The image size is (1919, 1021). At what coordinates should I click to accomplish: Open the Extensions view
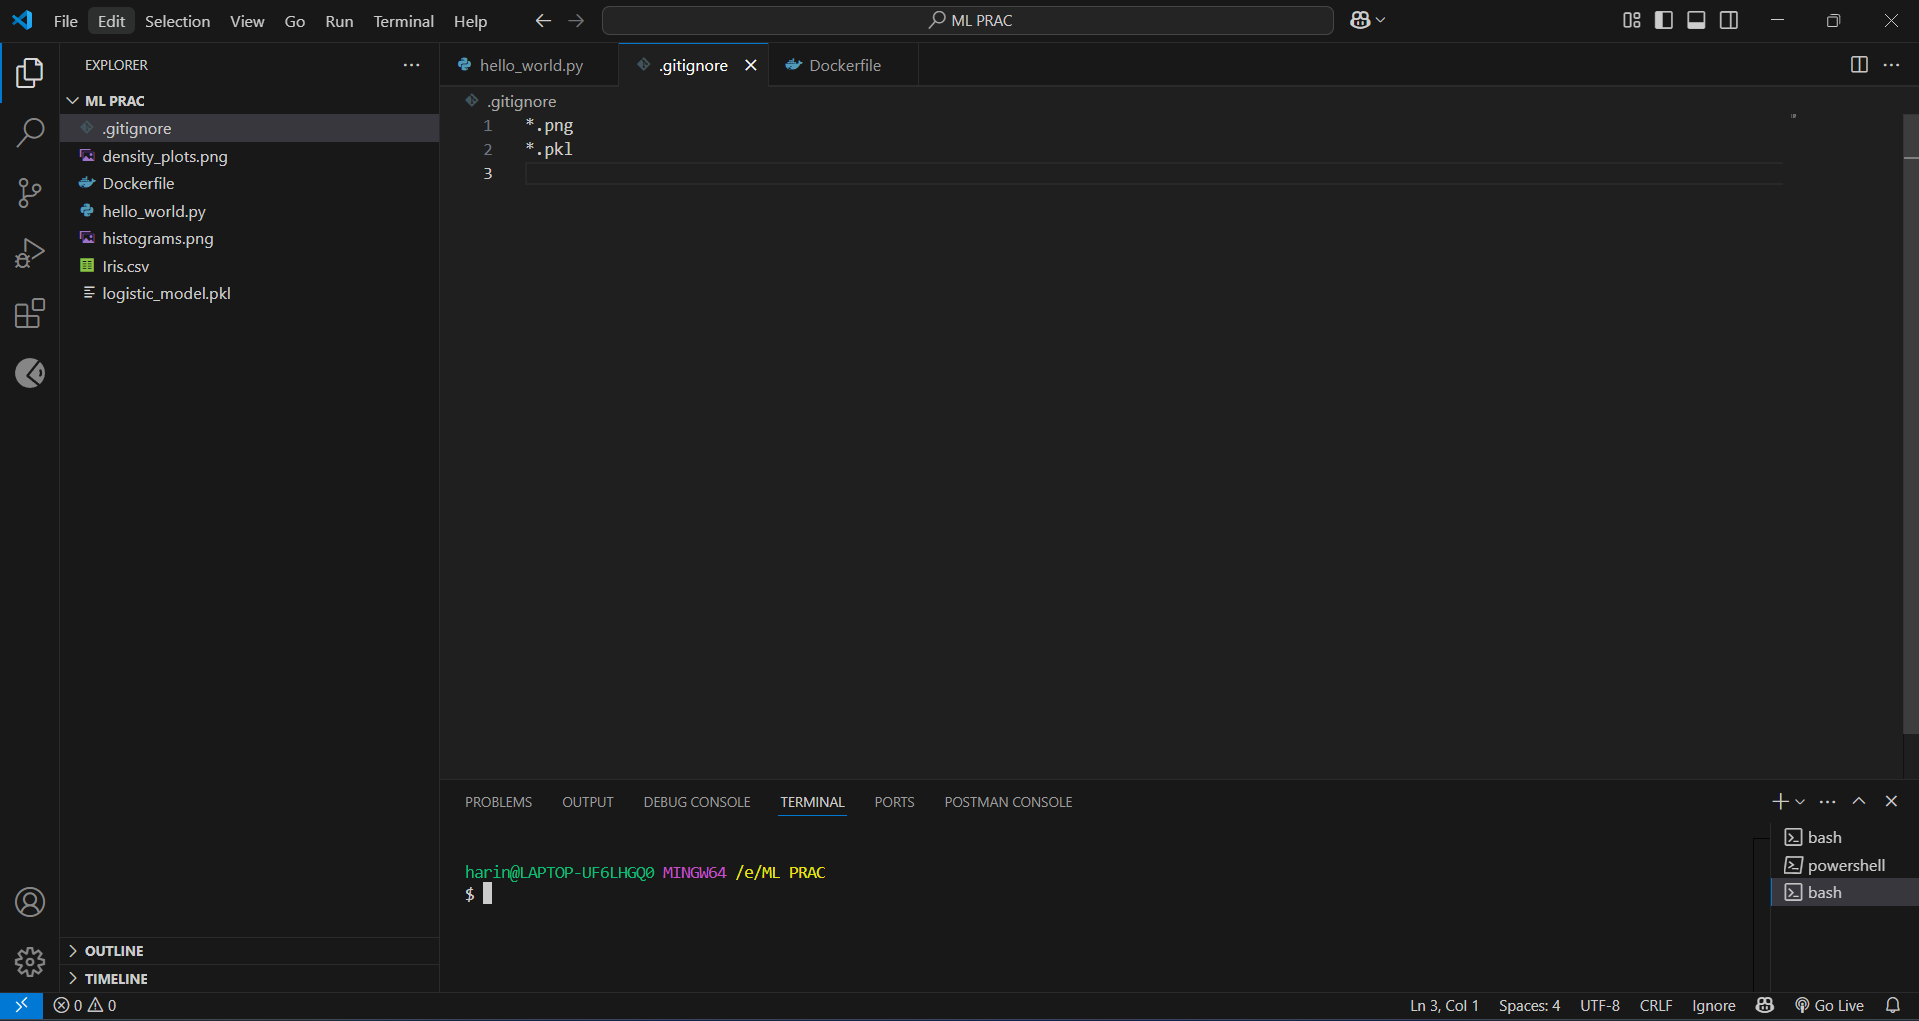coord(30,313)
